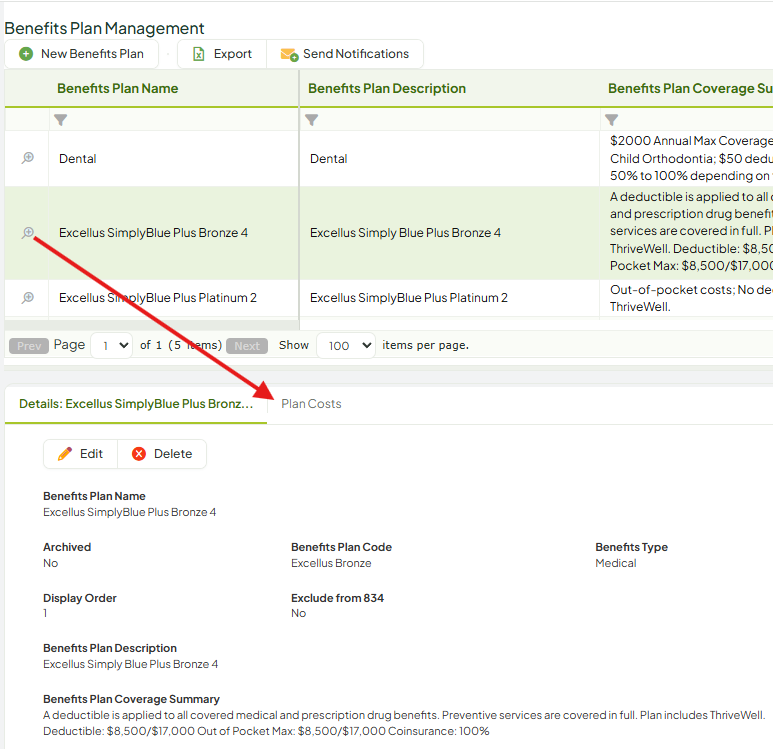Open filter for Benefits Plan Coverage Summary column
Screen dimensions: 773x749
point(611,120)
